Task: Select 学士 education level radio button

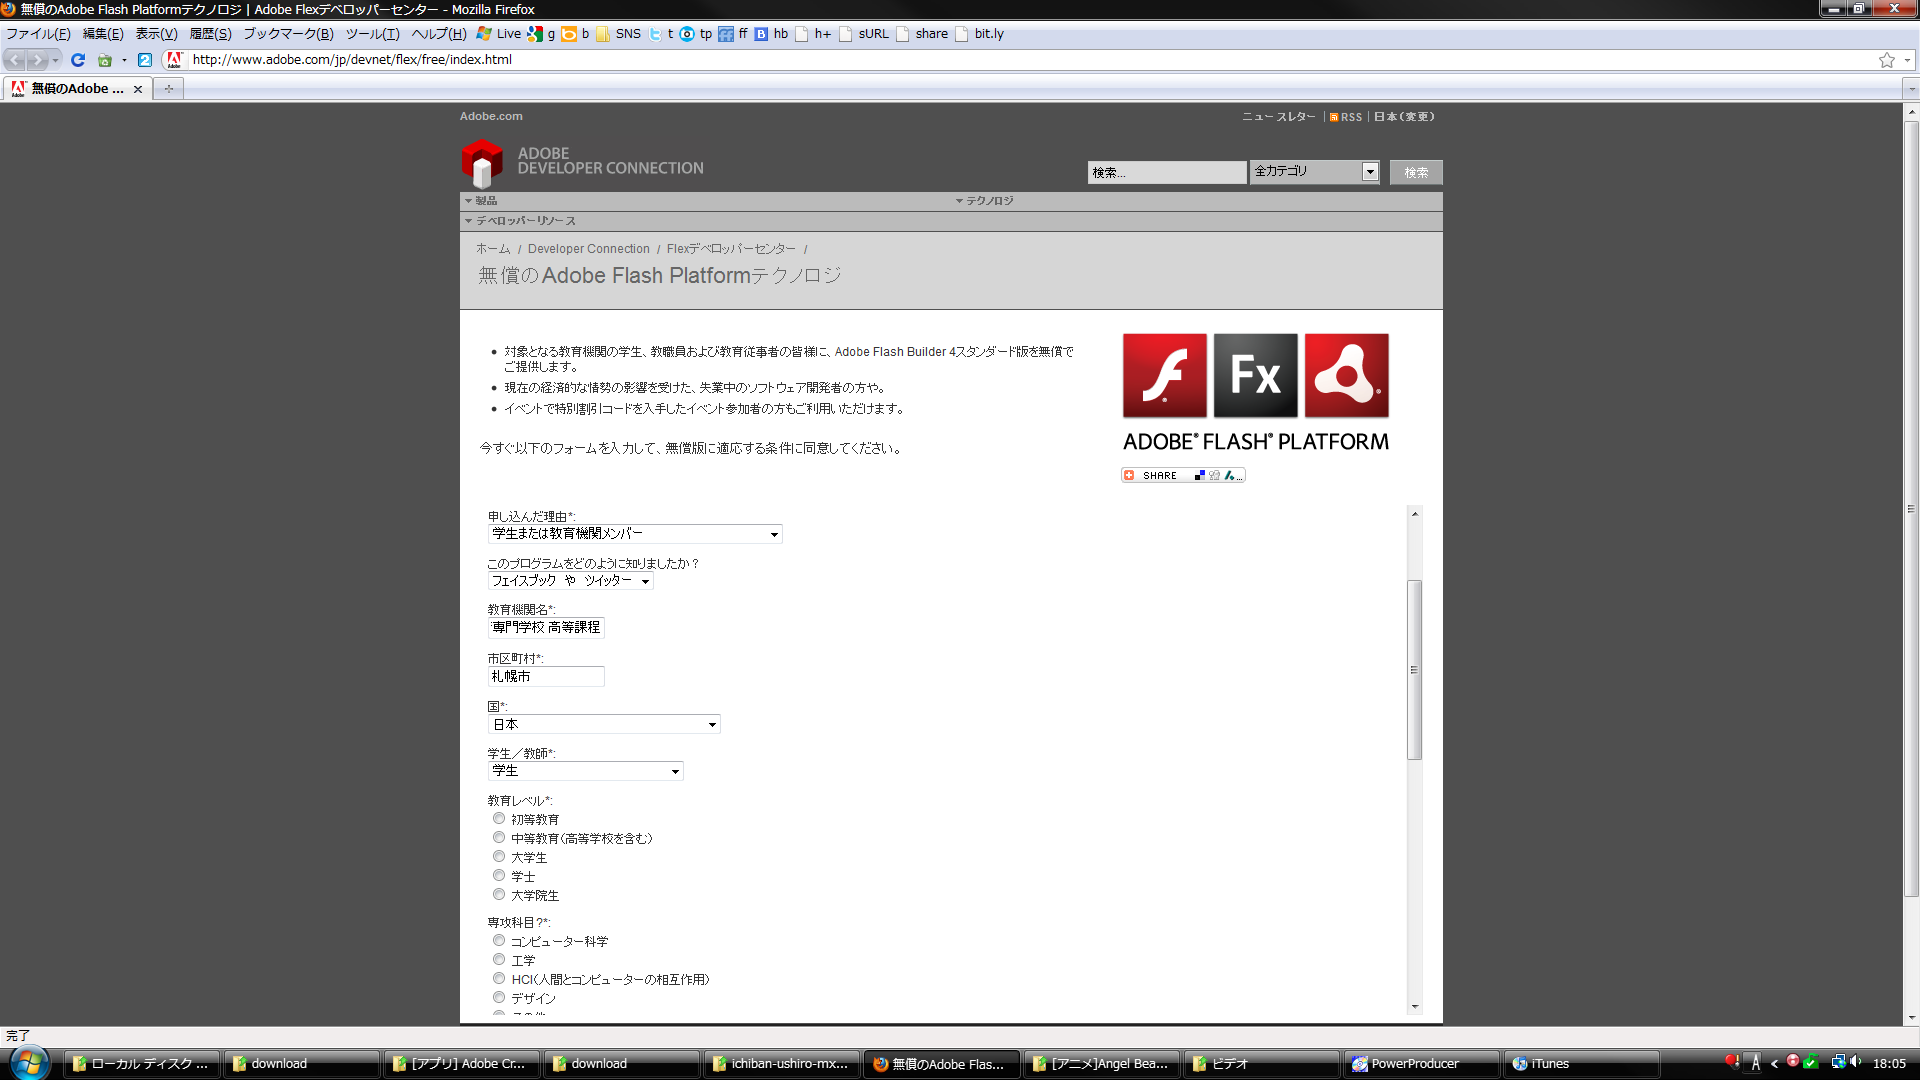Action: click(499, 876)
